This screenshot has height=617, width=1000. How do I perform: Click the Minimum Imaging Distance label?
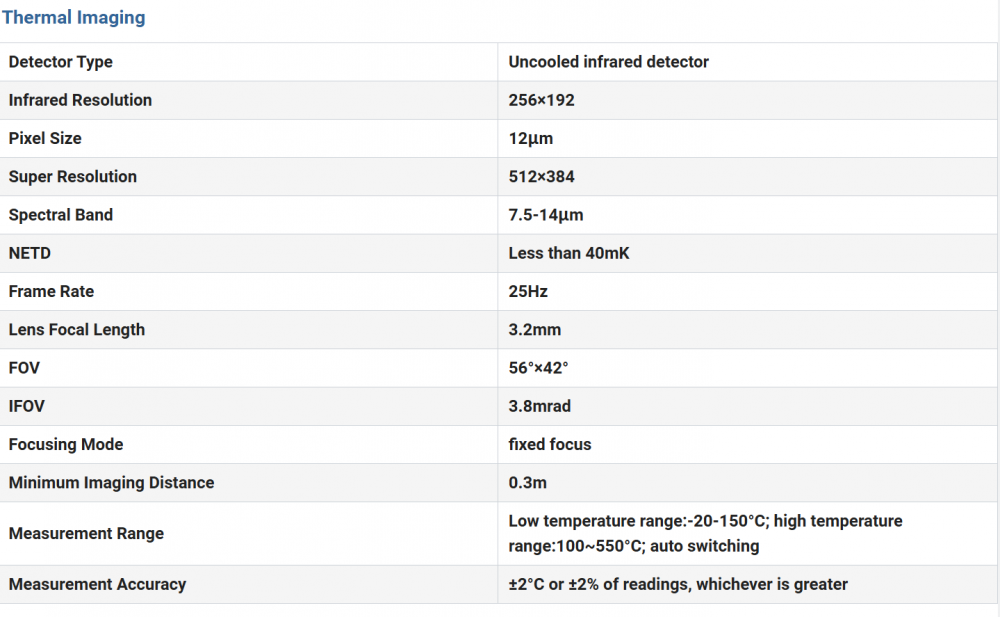pyautogui.click(x=111, y=483)
